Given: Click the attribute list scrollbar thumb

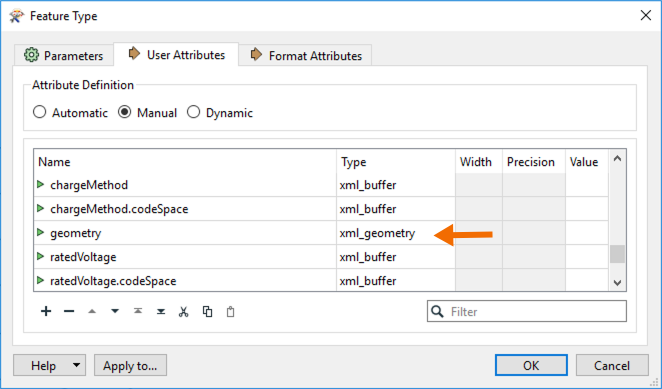Looking at the screenshot, I should point(617,254).
